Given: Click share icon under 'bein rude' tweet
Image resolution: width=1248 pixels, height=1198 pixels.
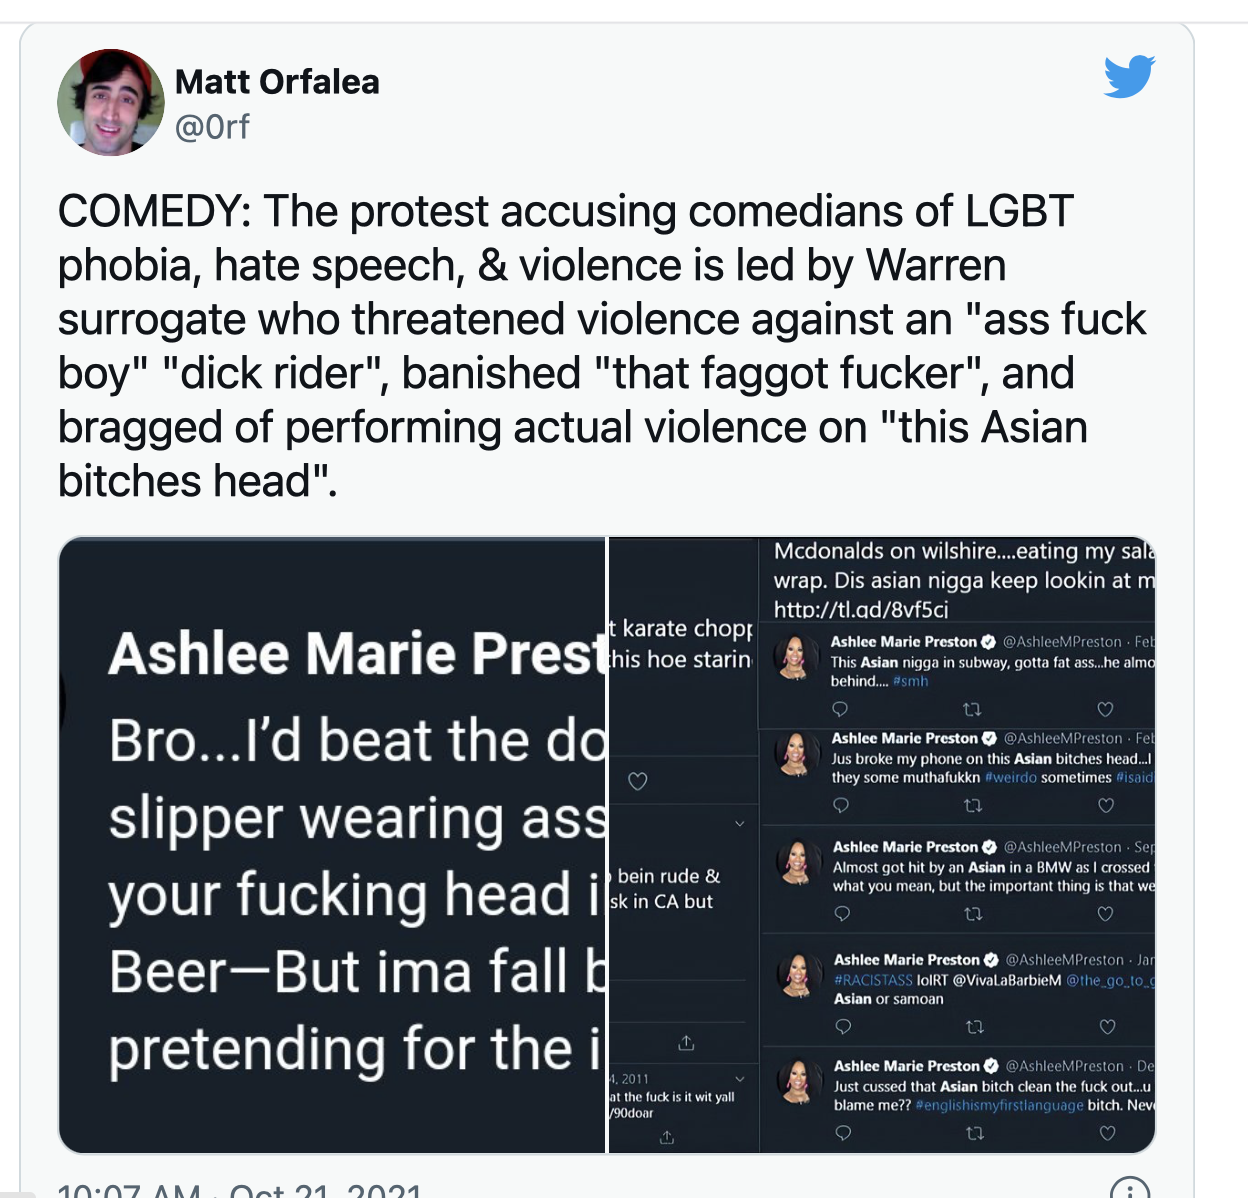Looking at the screenshot, I should [x=686, y=1043].
